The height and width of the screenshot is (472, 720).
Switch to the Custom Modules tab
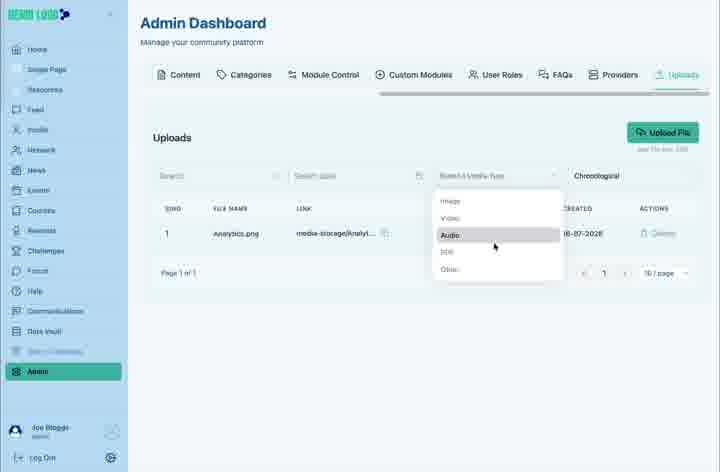pos(414,75)
